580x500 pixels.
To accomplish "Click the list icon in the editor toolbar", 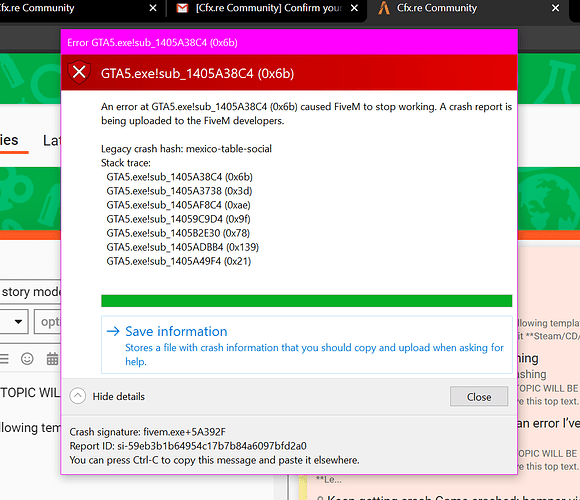I will click(4, 359).
